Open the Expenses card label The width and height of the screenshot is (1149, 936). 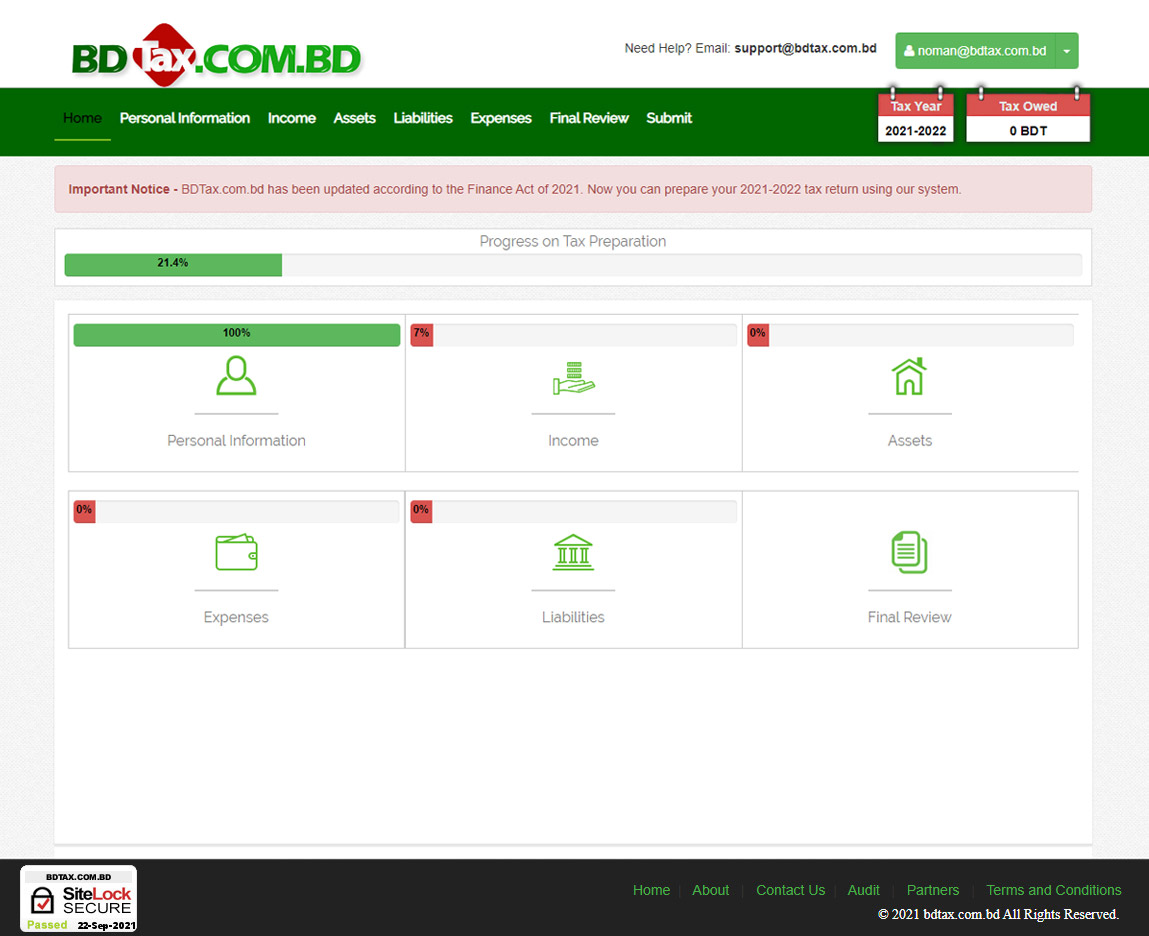(236, 617)
